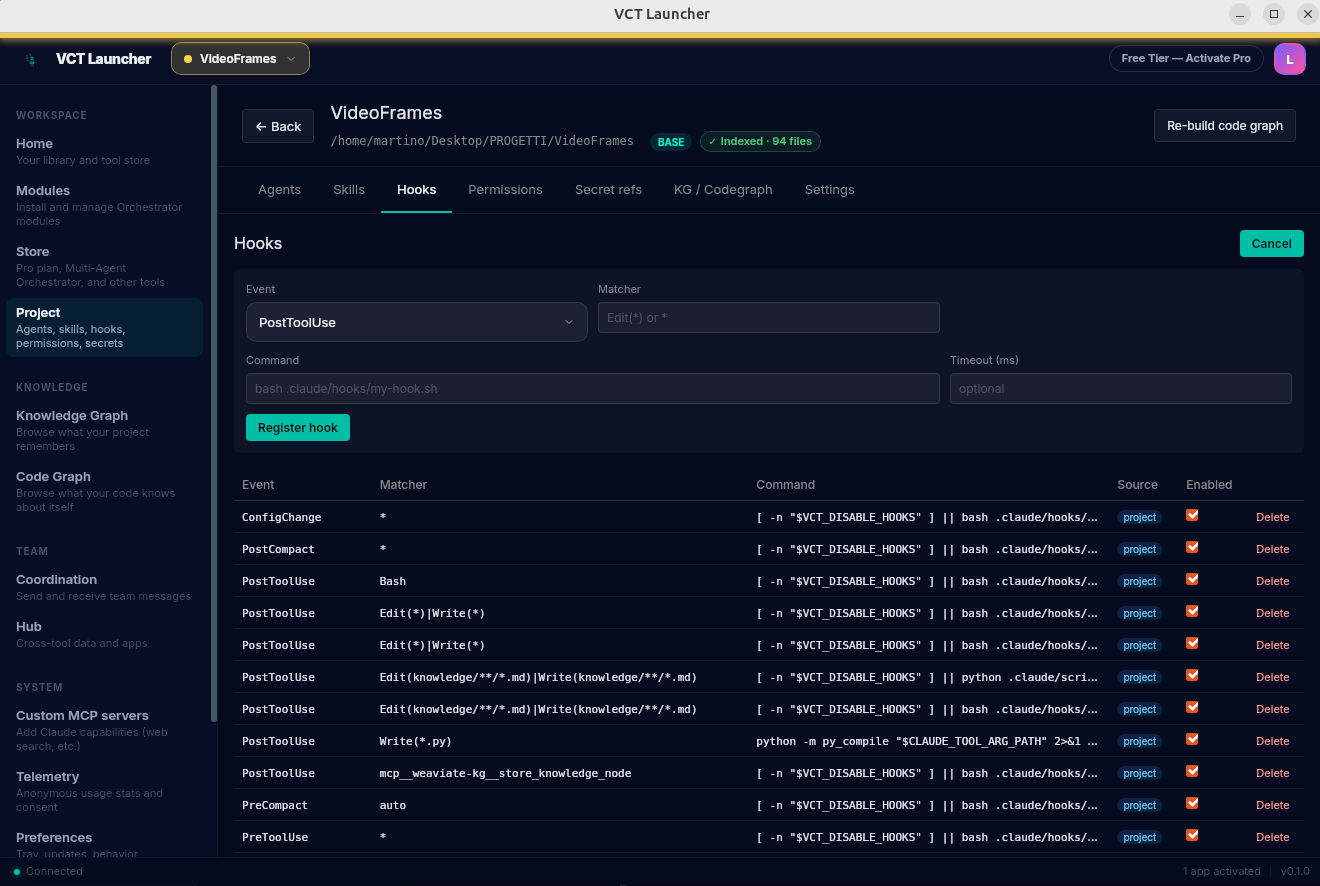Delete the PreCompact auto hook
The image size is (1320, 886).
tap(1272, 805)
